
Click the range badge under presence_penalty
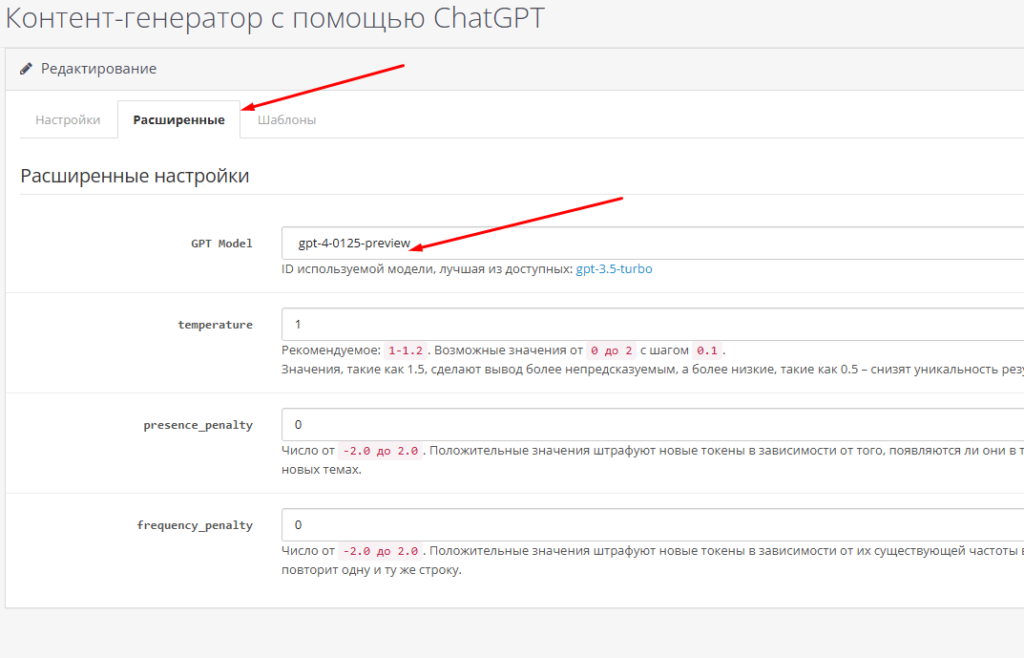tap(382, 451)
